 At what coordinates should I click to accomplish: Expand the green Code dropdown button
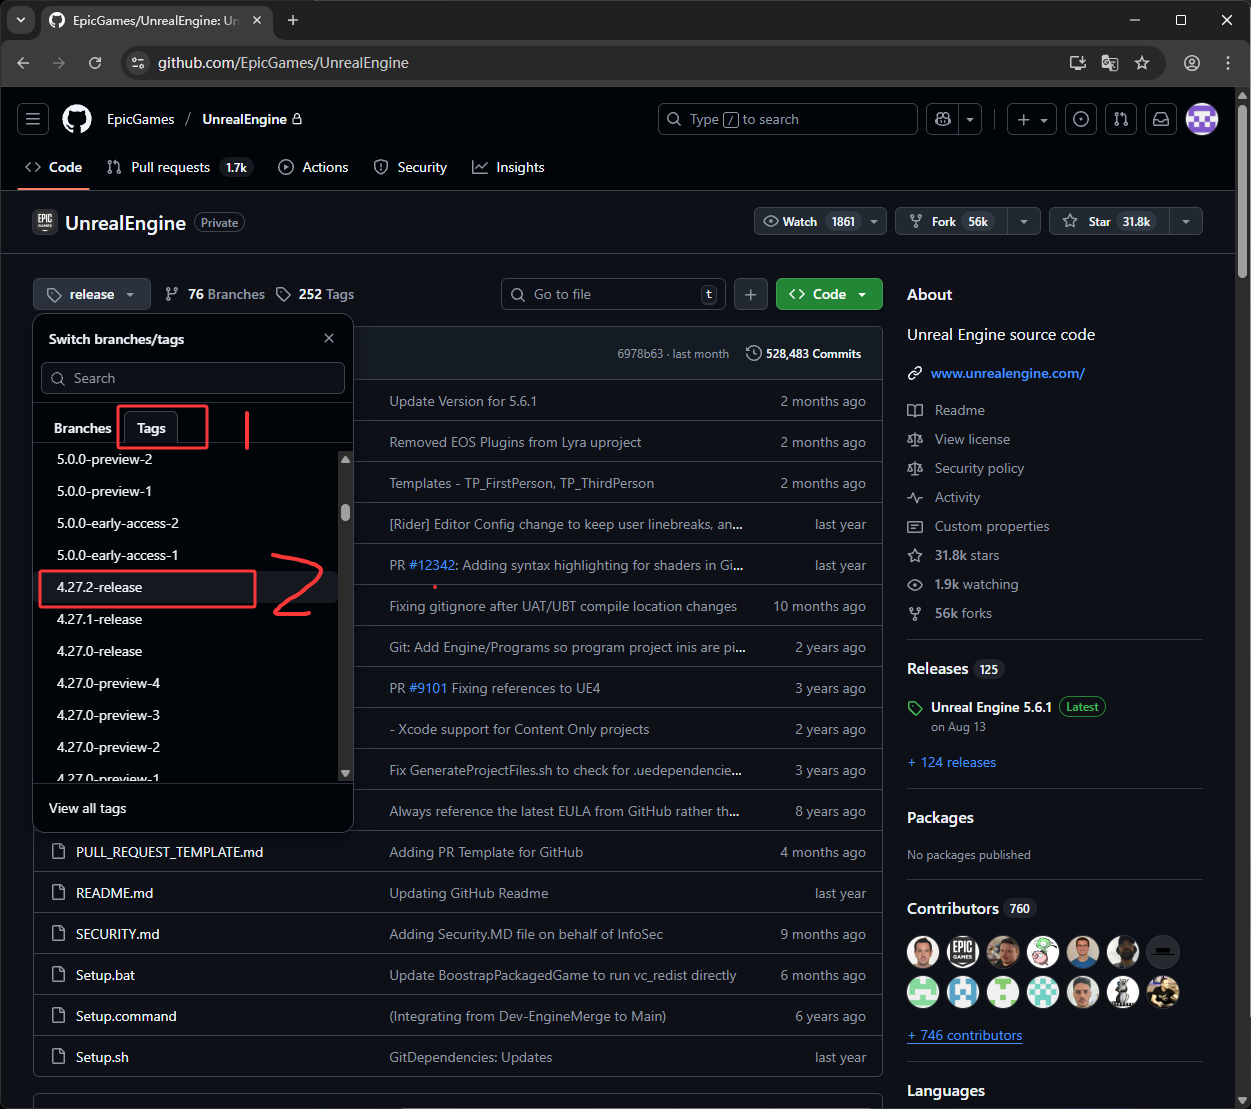[x=829, y=294]
